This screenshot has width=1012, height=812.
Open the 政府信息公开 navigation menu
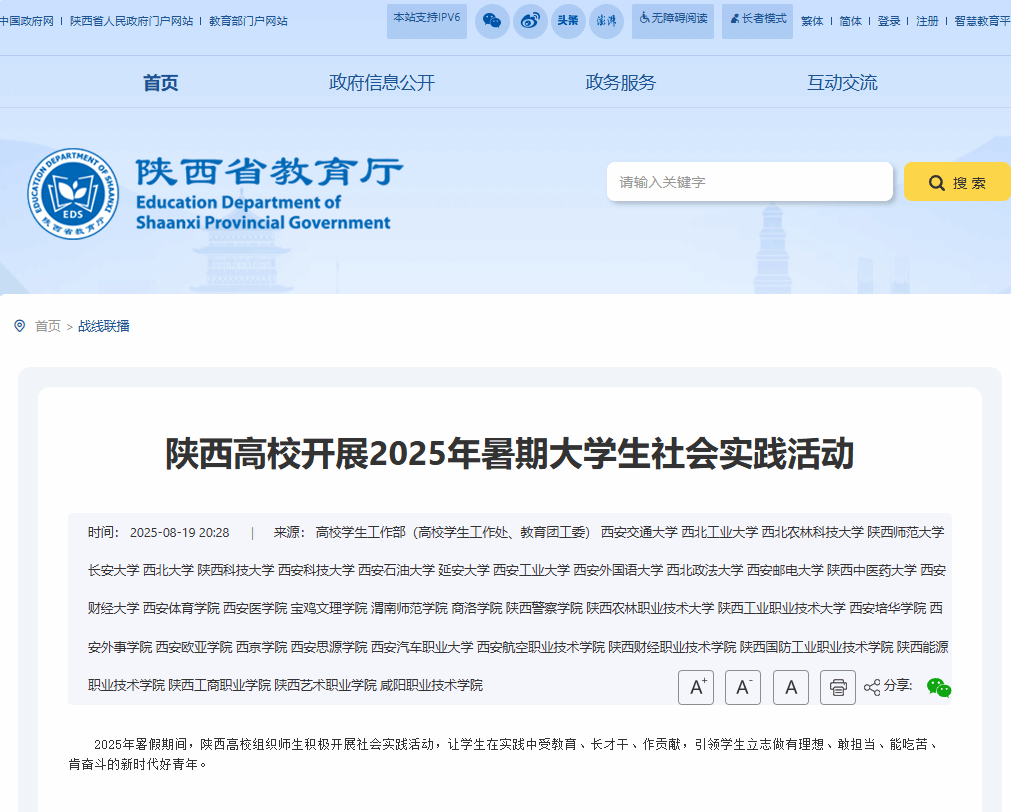click(x=382, y=83)
